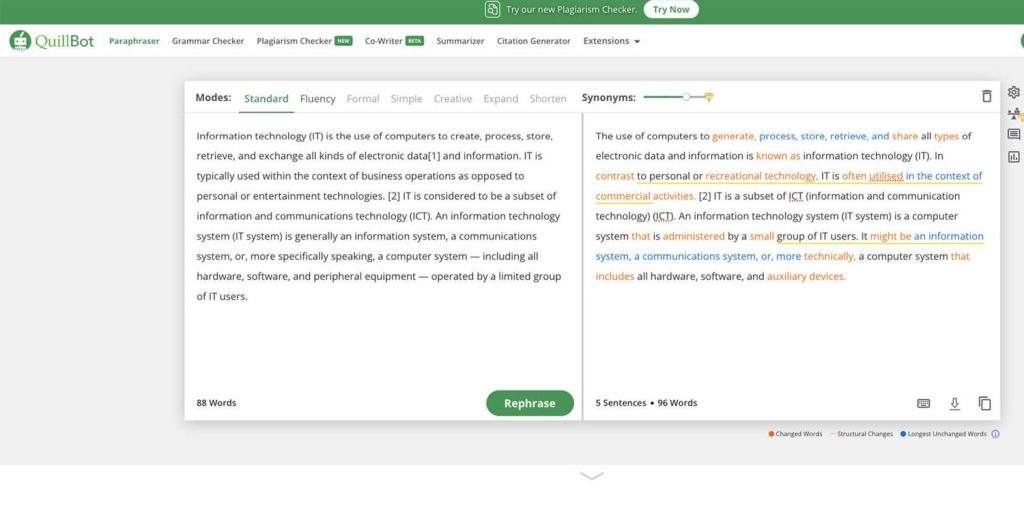Click 'auxiliary devices.' in output
The width and height of the screenshot is (1024, 512).
pos(807,276)
